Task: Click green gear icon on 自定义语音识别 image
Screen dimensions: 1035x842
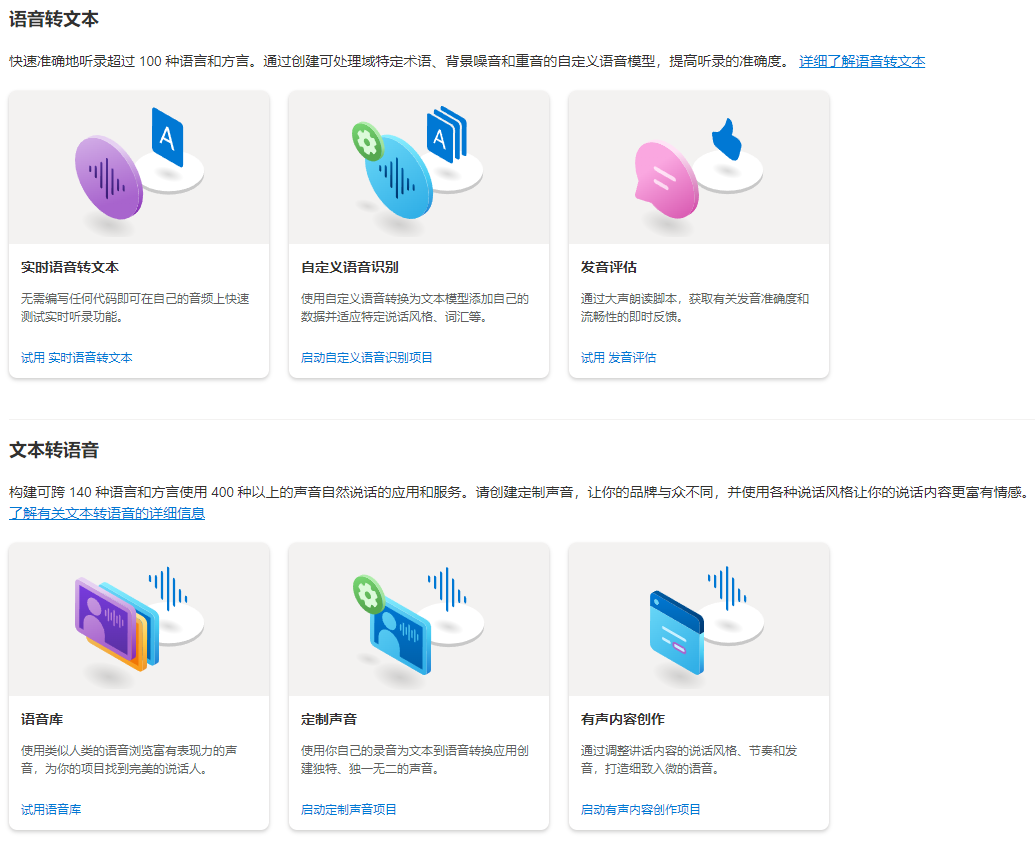Action: coord(369,142)
